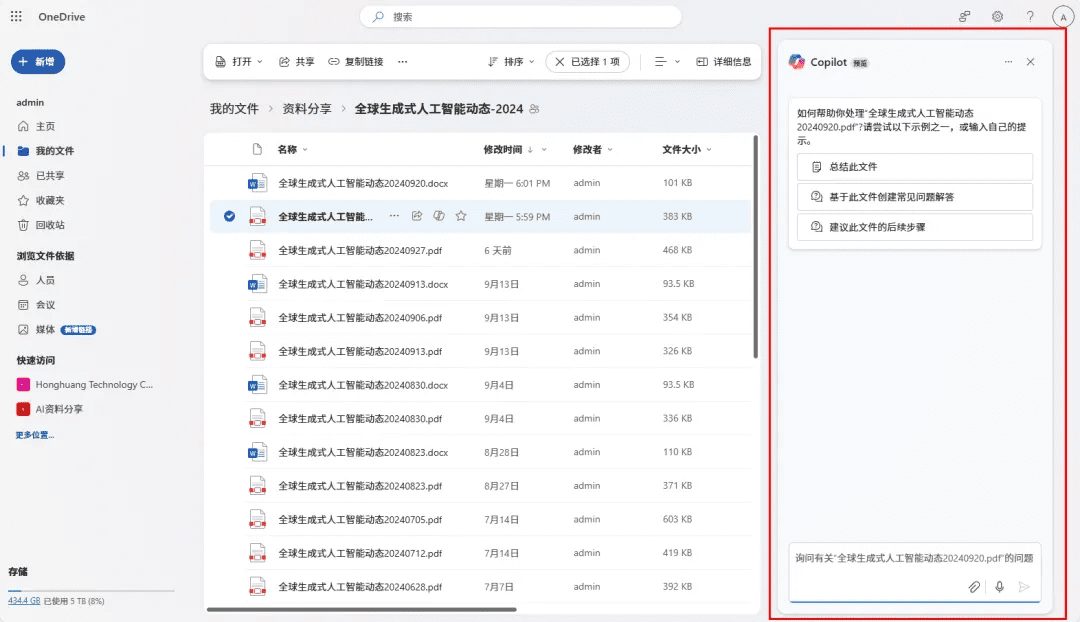Expand the 打开 dropdown in the toolbar

tap(239, 62)
